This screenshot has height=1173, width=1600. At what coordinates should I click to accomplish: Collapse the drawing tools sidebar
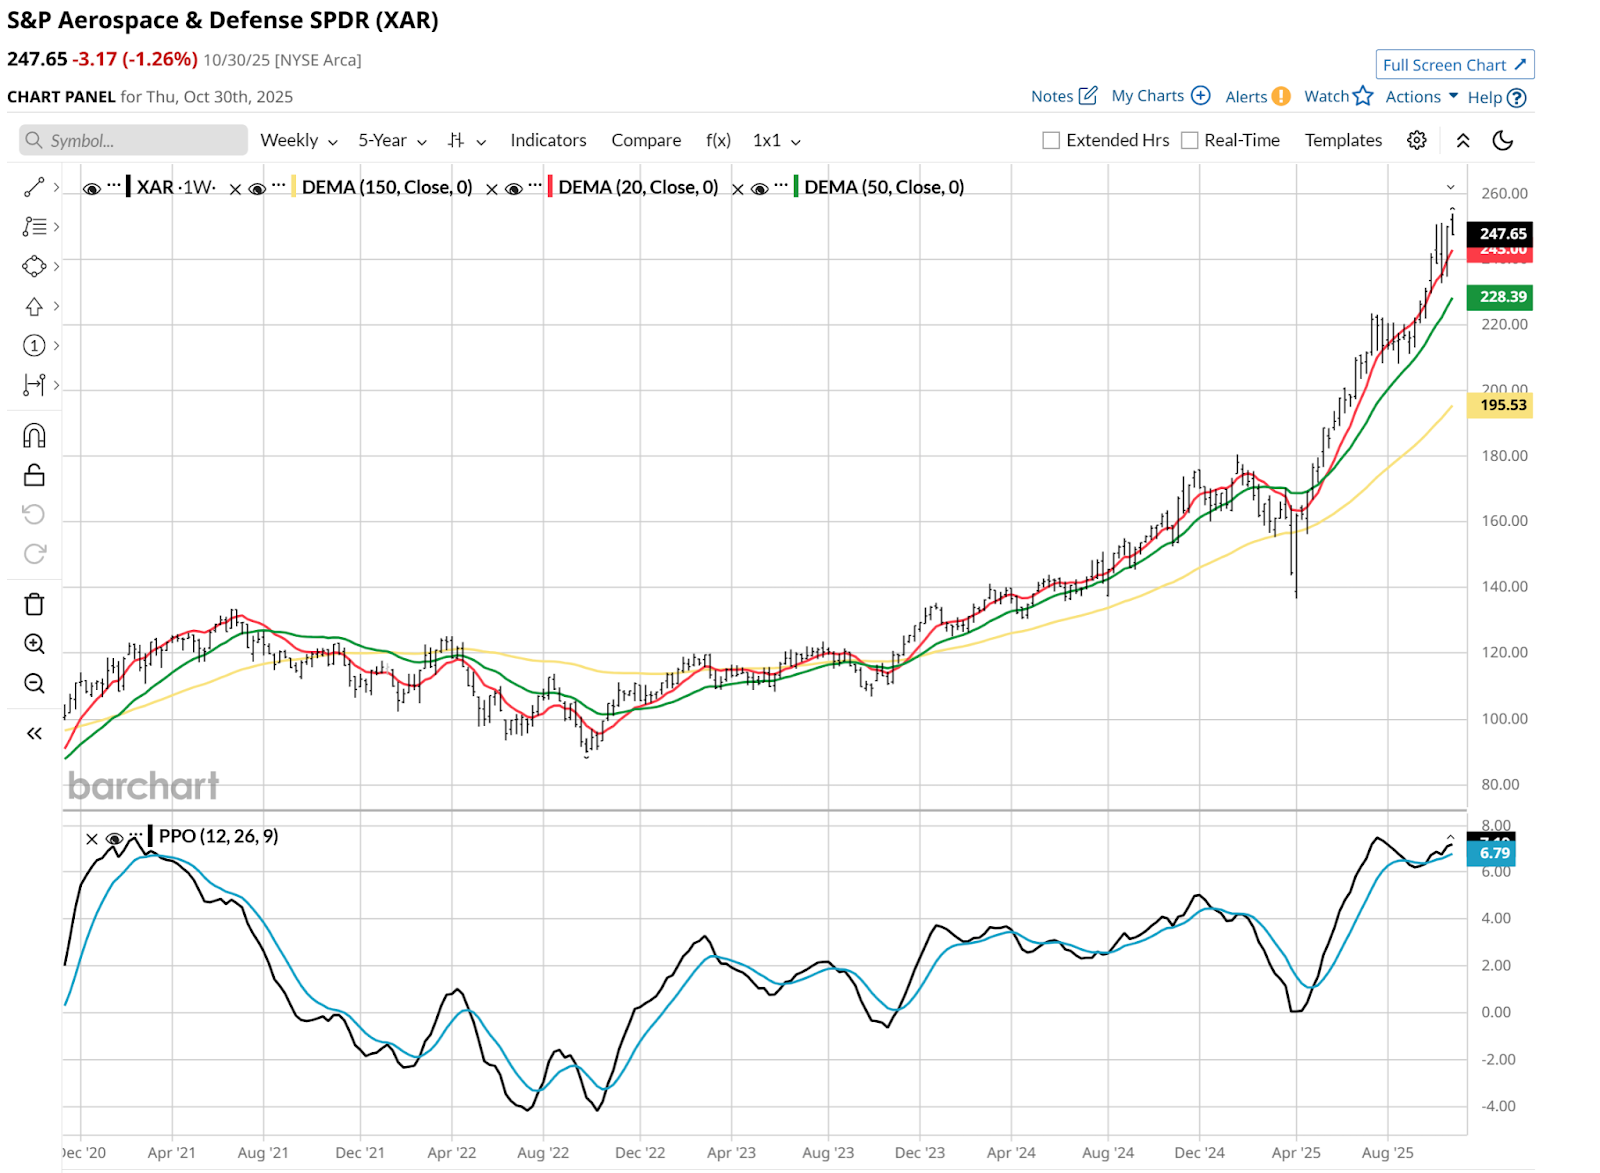point(34,734)
